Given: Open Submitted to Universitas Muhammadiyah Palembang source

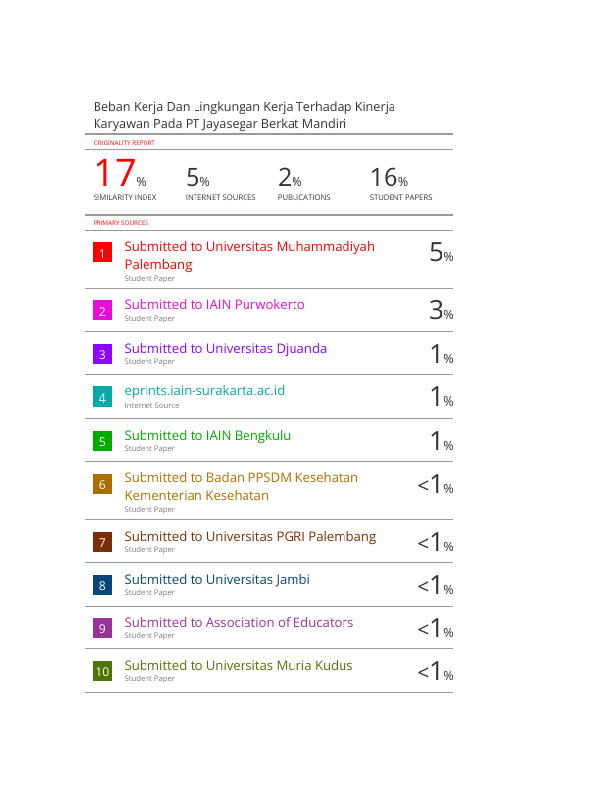Looking at the screenshot, I should point(249,255).
